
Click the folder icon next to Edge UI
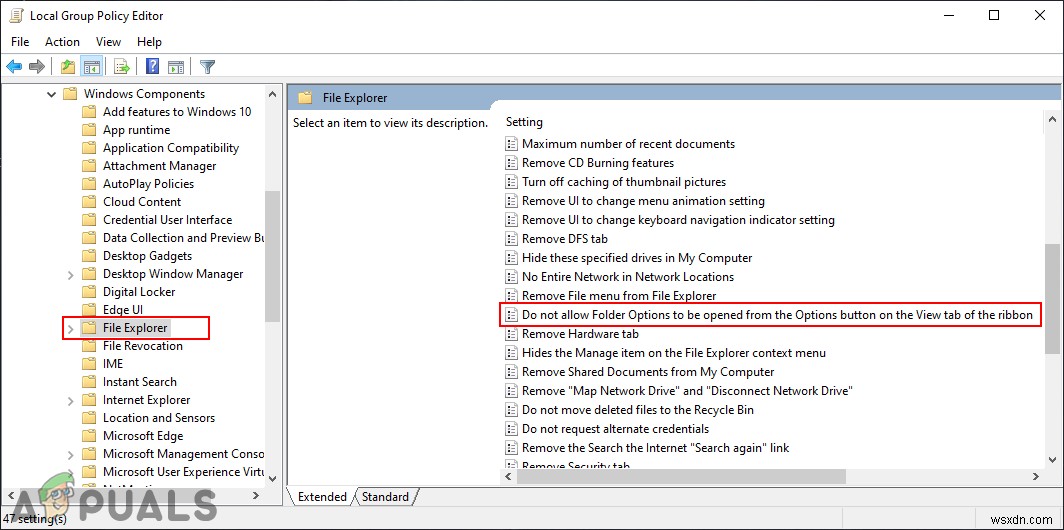[89, 310]
